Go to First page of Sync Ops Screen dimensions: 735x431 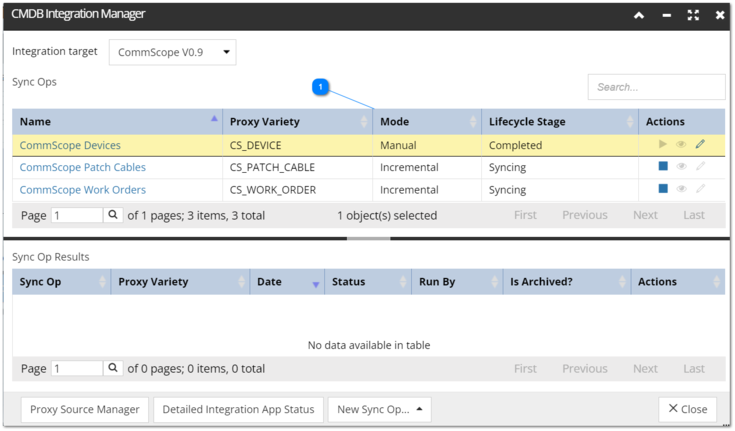525,215
